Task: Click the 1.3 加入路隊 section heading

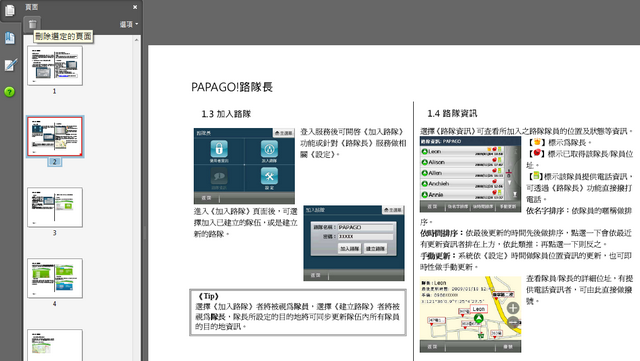Action: [226, 114]
